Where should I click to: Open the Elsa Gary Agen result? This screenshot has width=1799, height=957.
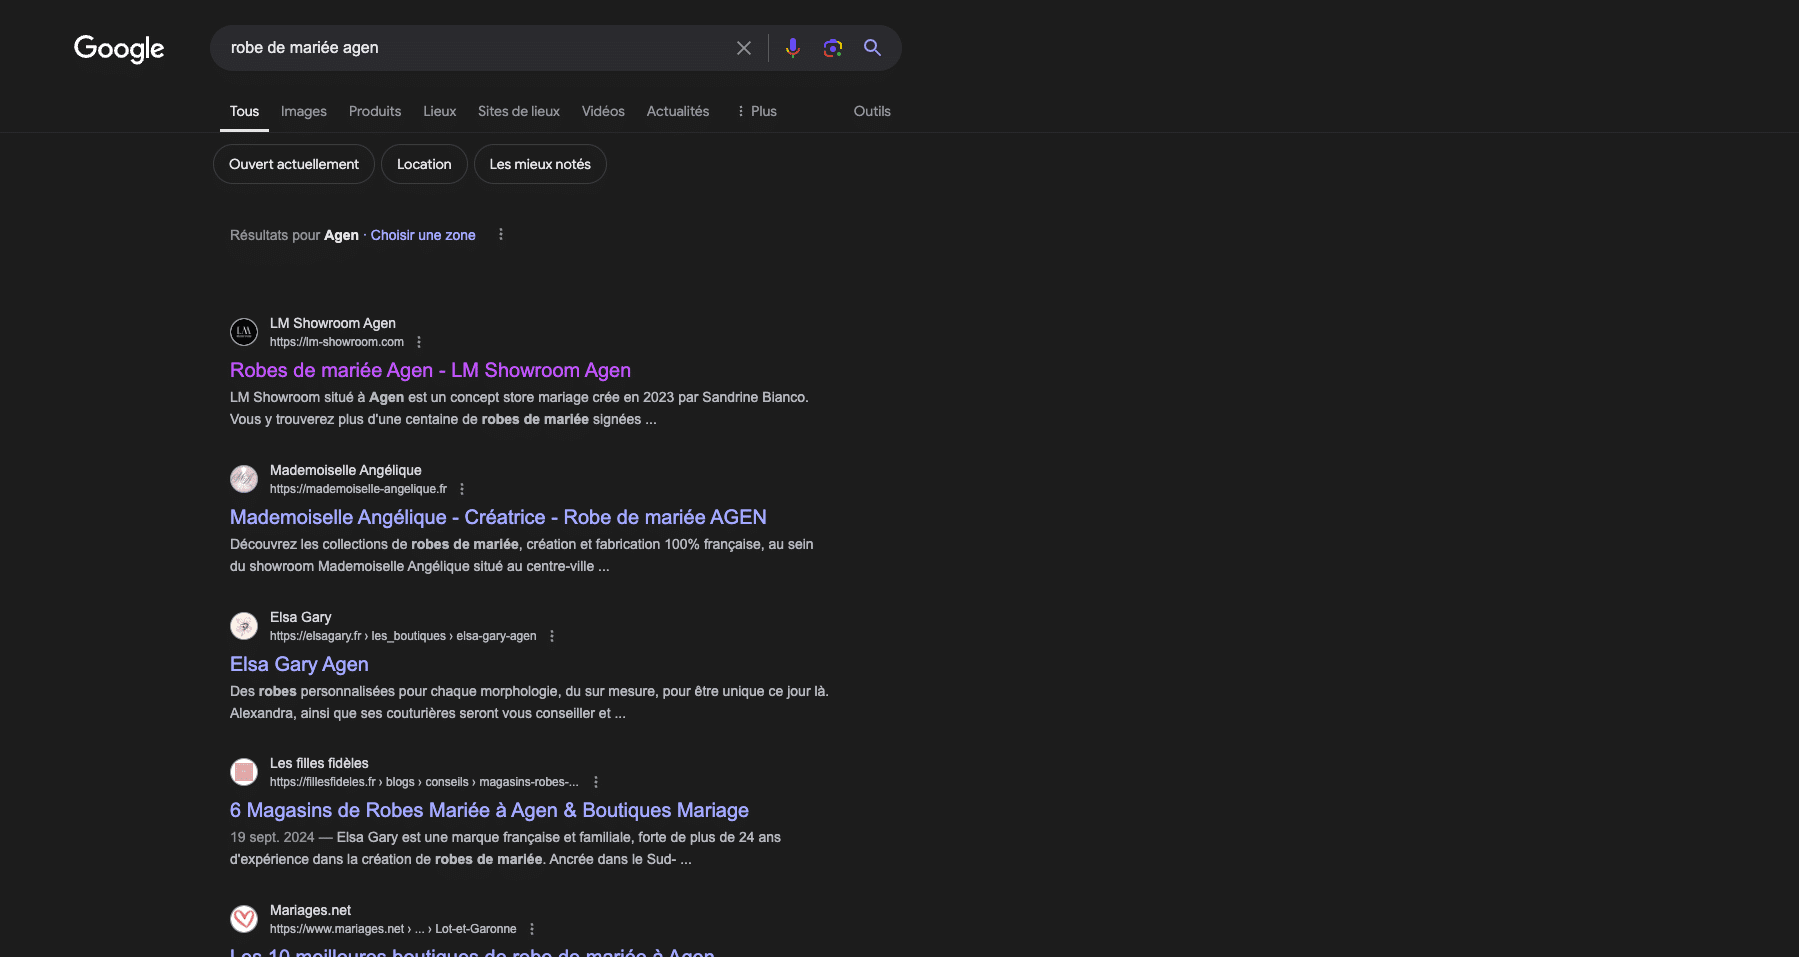pyautogui.click(x=299, y=664)
